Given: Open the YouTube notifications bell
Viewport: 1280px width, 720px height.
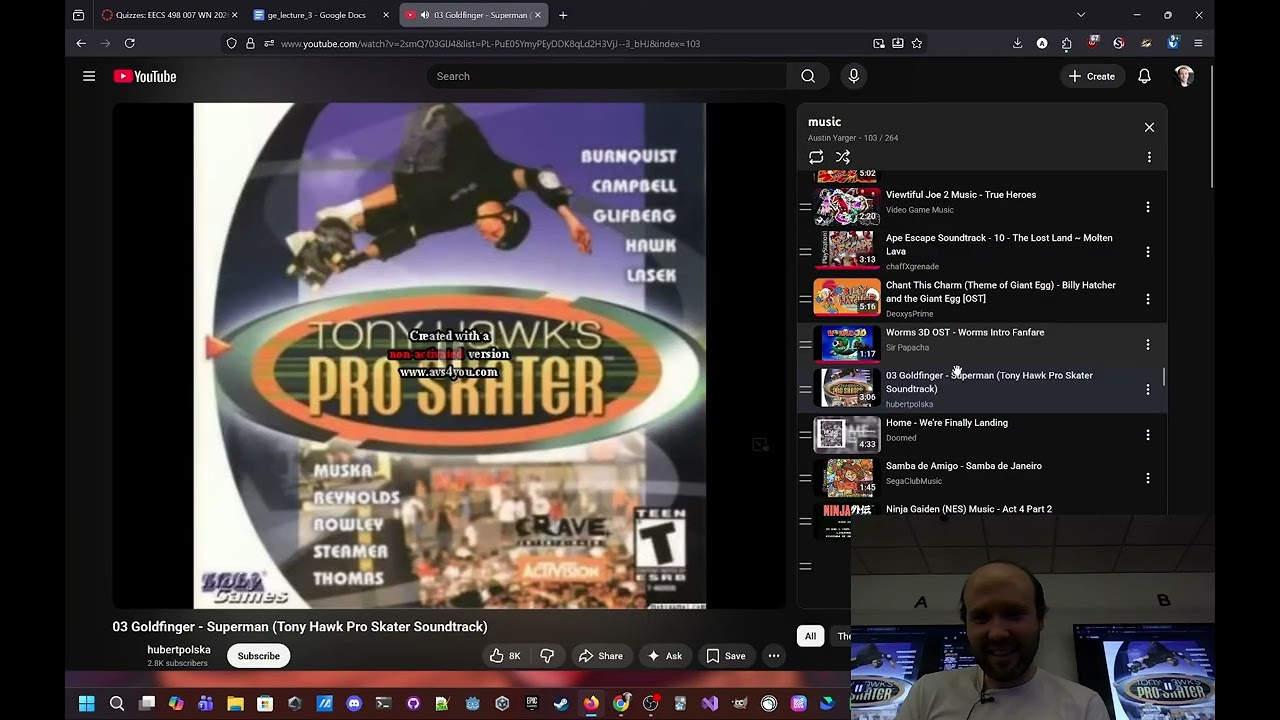Looking at the screenshot, I should [x=1144, y=76].
